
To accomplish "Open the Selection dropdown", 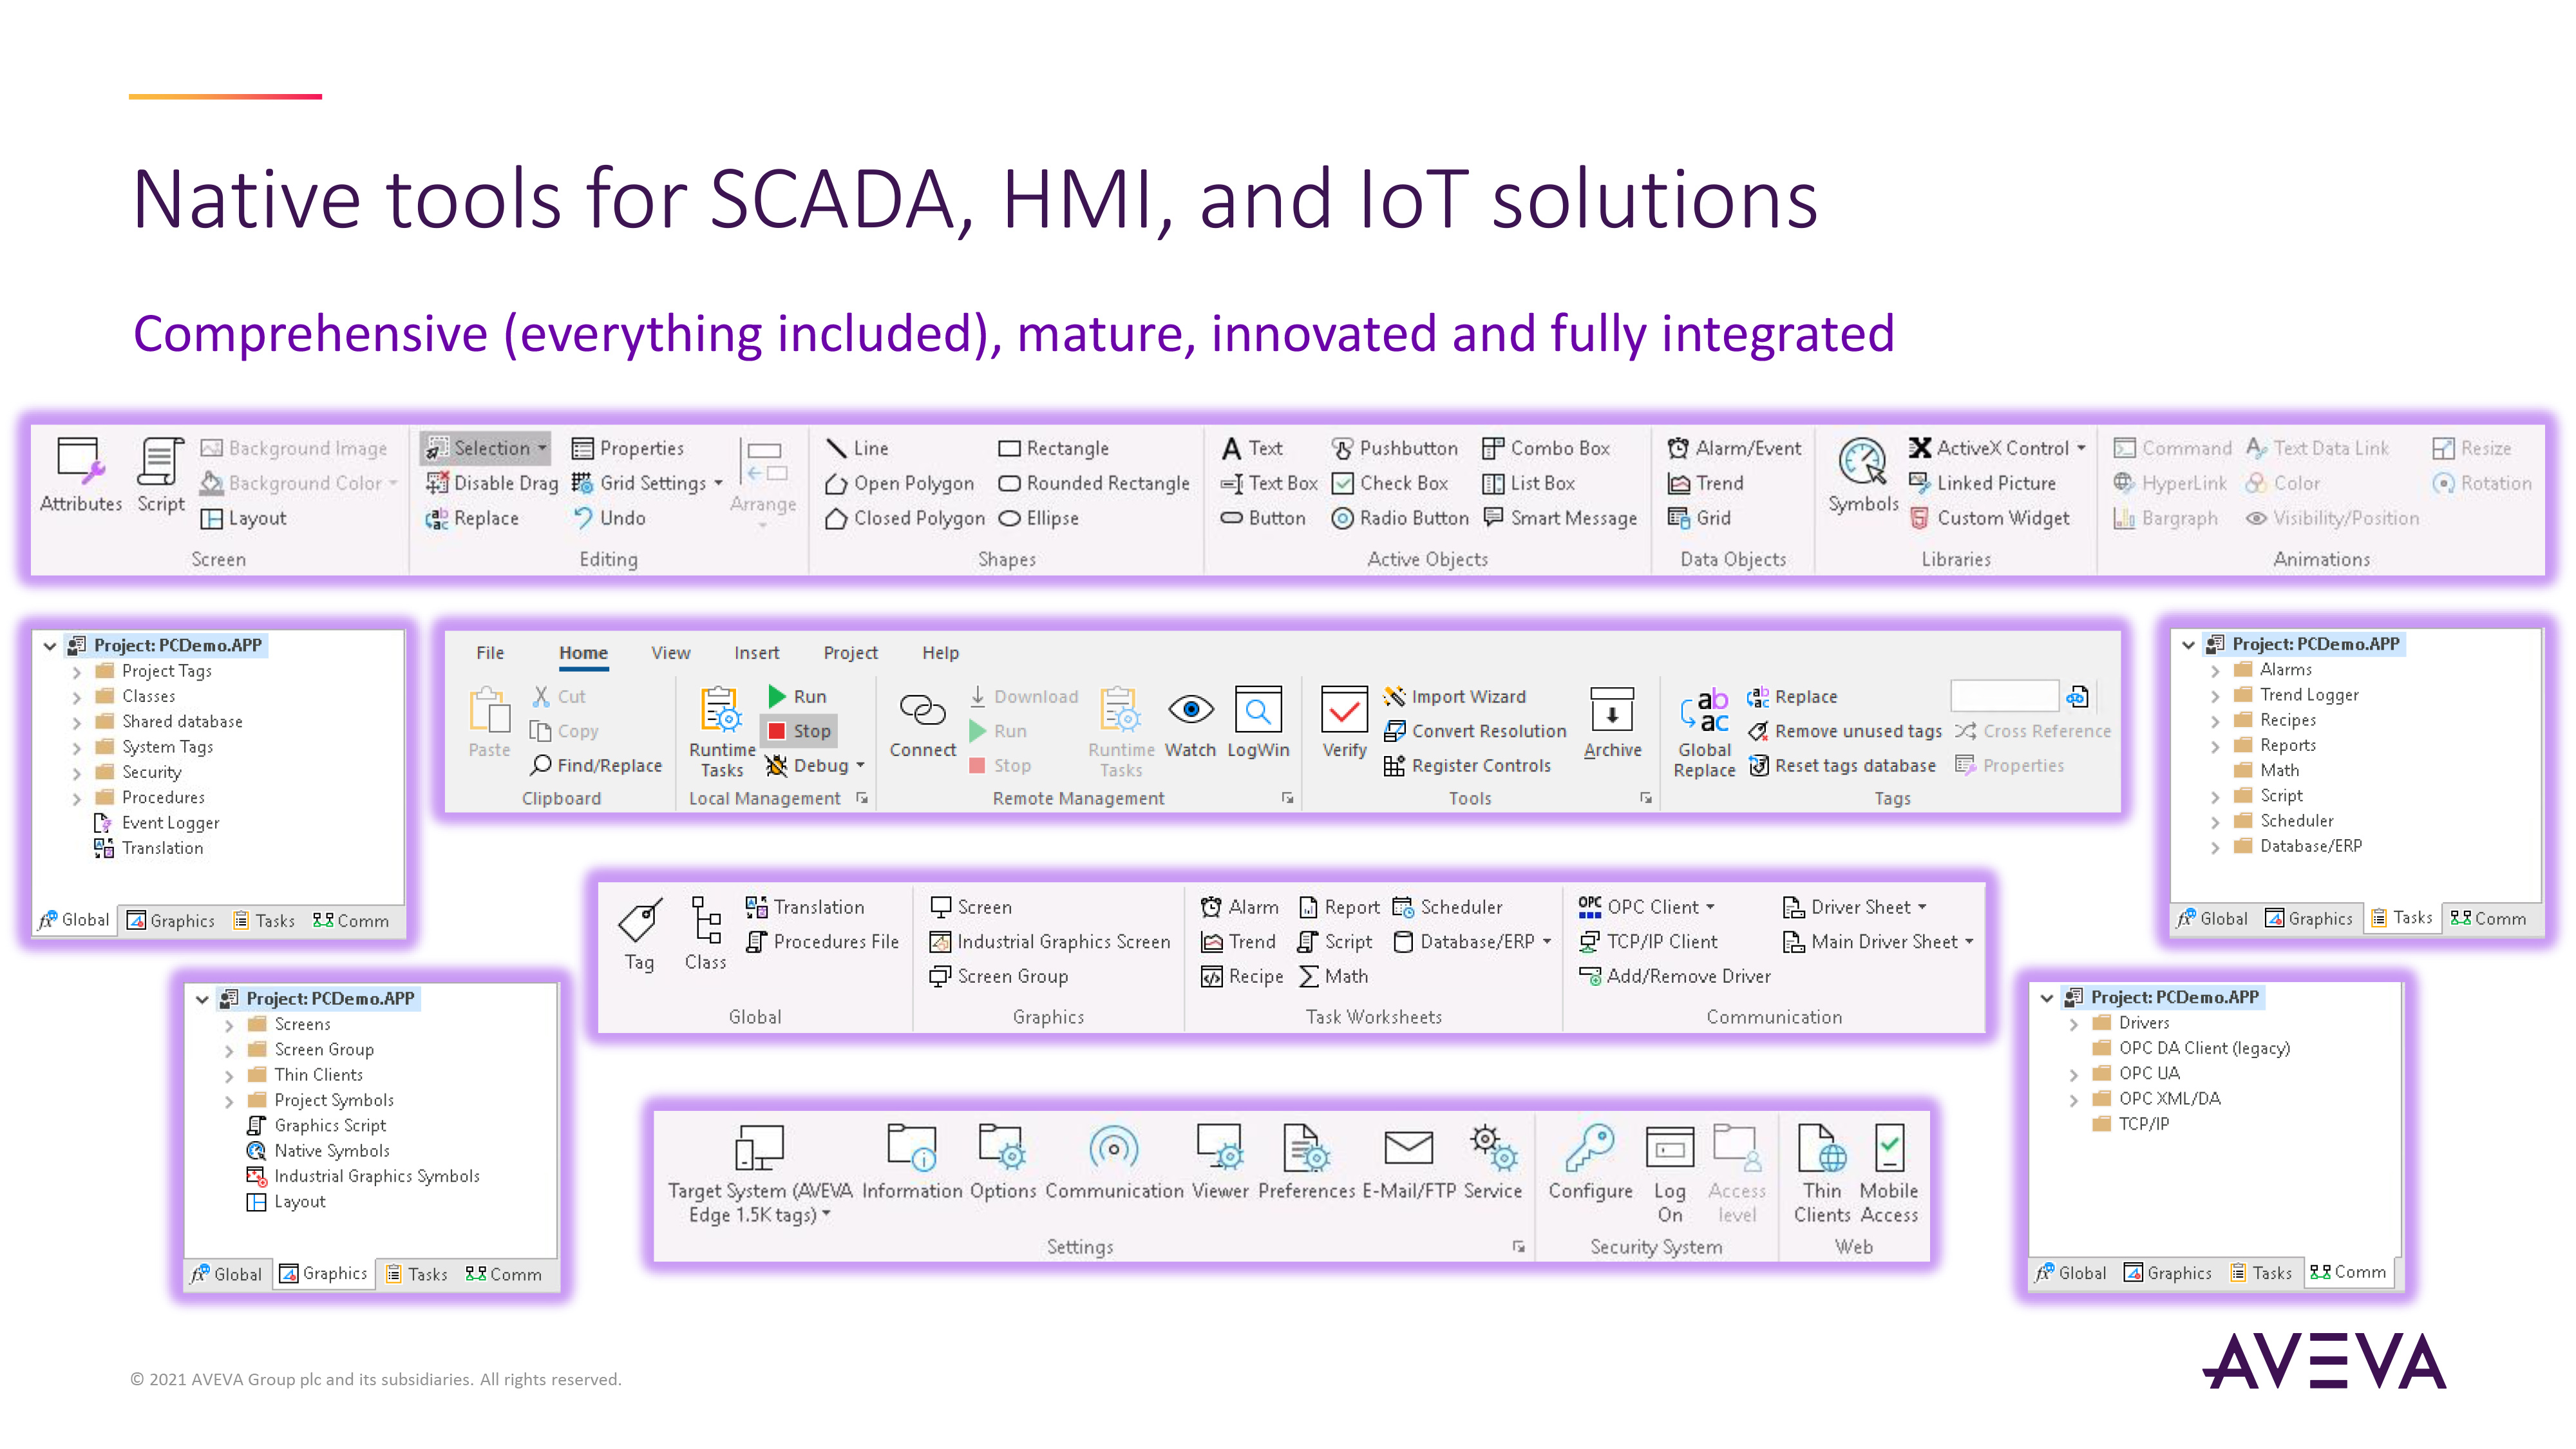I will point(542,448).
